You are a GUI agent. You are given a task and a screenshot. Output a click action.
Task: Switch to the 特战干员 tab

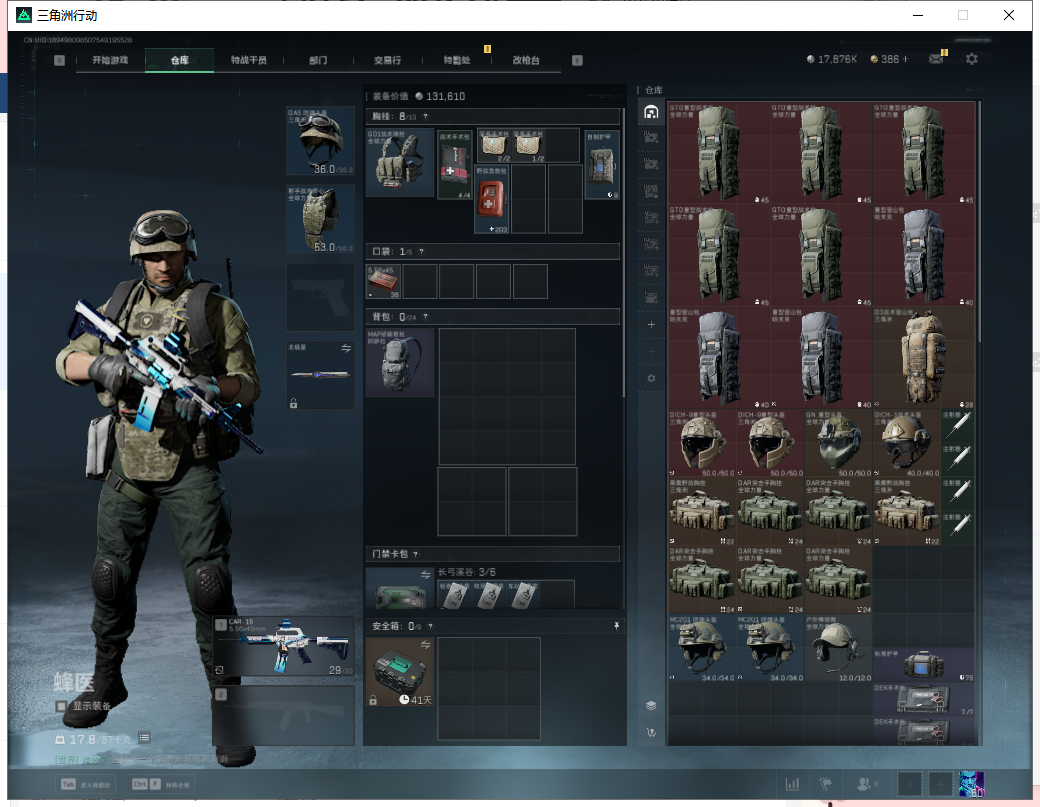click(x=249, y=60)
